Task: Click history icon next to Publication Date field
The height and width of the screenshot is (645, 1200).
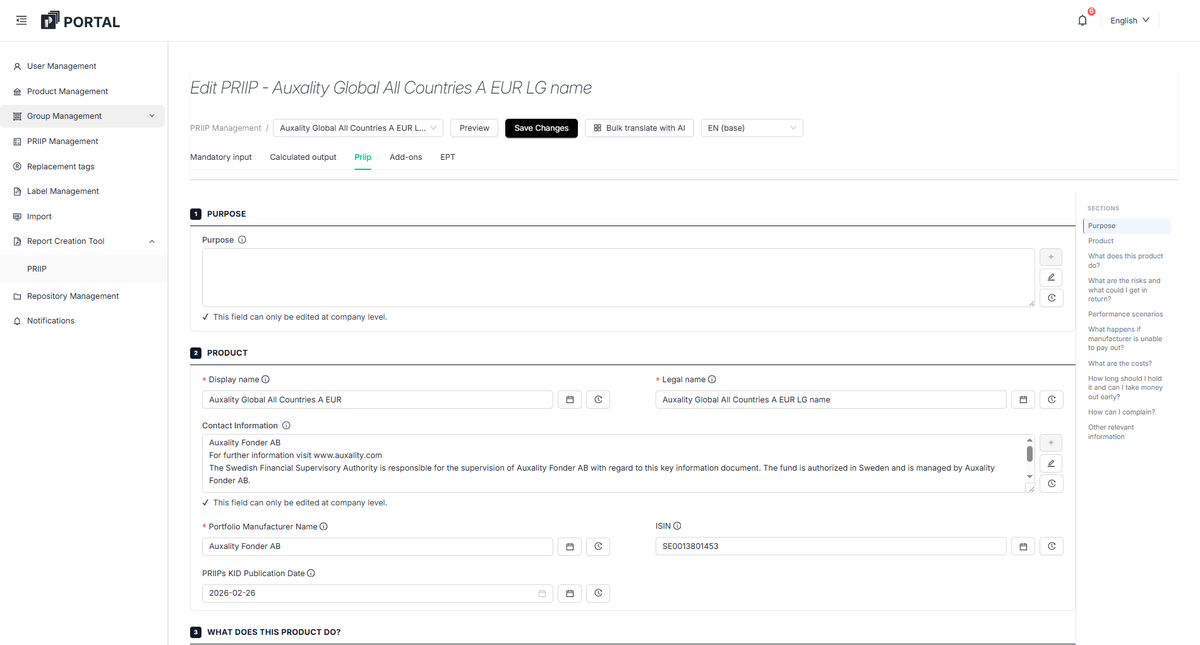Action: 598,593
